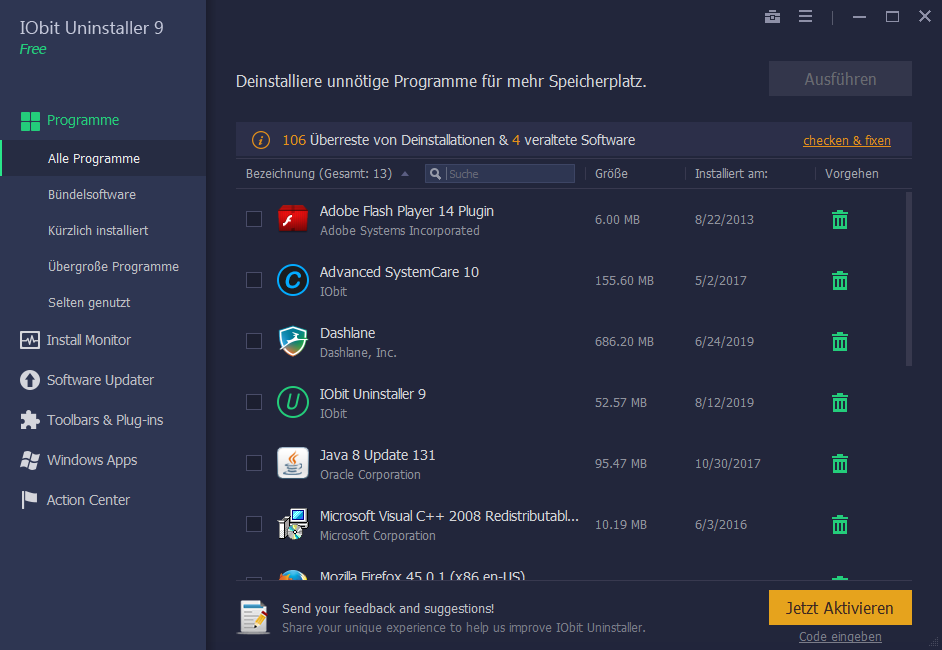Open the Action Center page

[88, 500]
